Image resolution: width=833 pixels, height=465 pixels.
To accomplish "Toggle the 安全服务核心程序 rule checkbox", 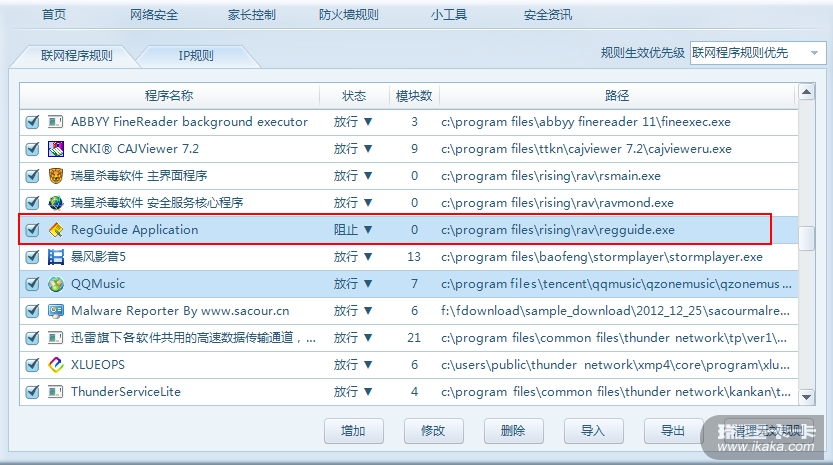I will 32,203.
